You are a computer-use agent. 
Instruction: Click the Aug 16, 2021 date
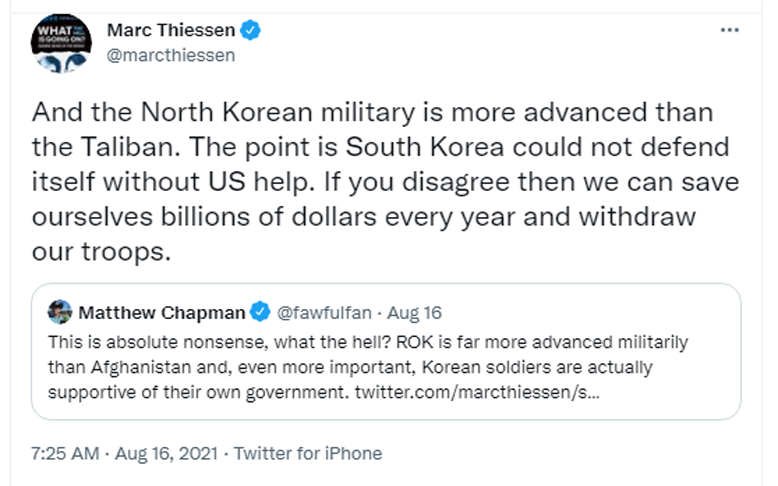point(166,453)
